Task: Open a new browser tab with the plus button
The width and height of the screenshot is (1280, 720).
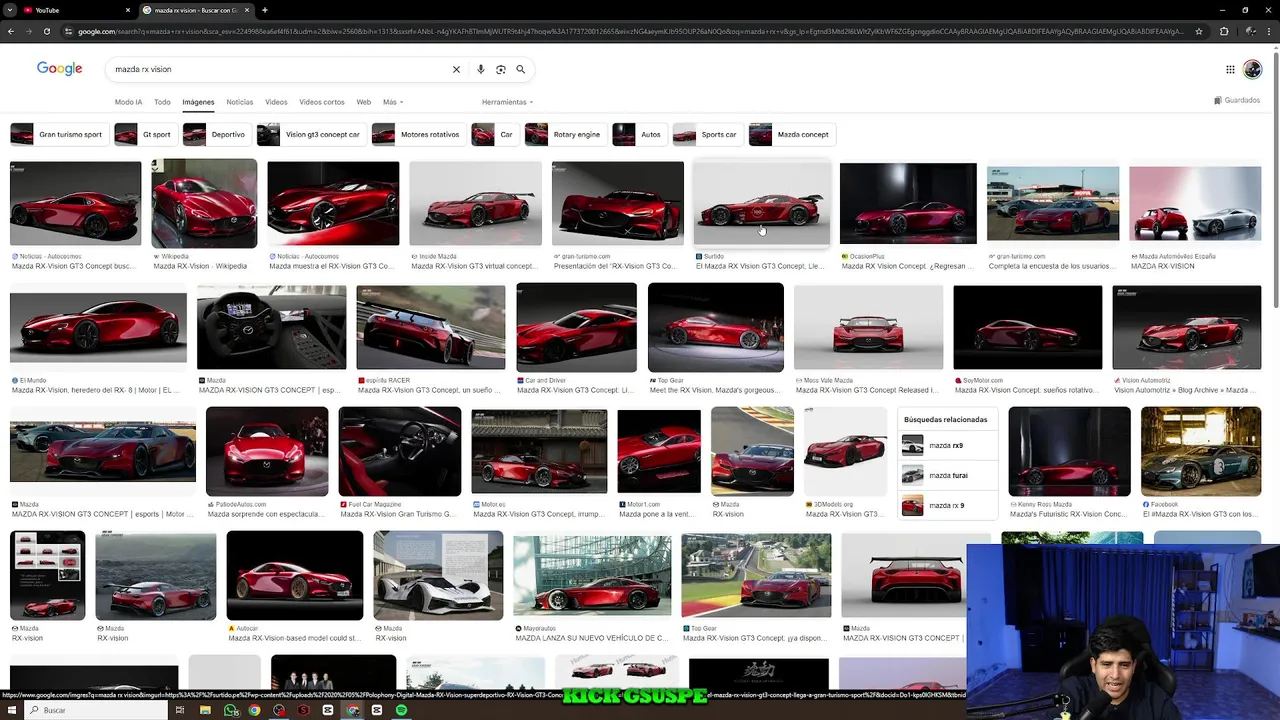Action: (x=264, y=10)
